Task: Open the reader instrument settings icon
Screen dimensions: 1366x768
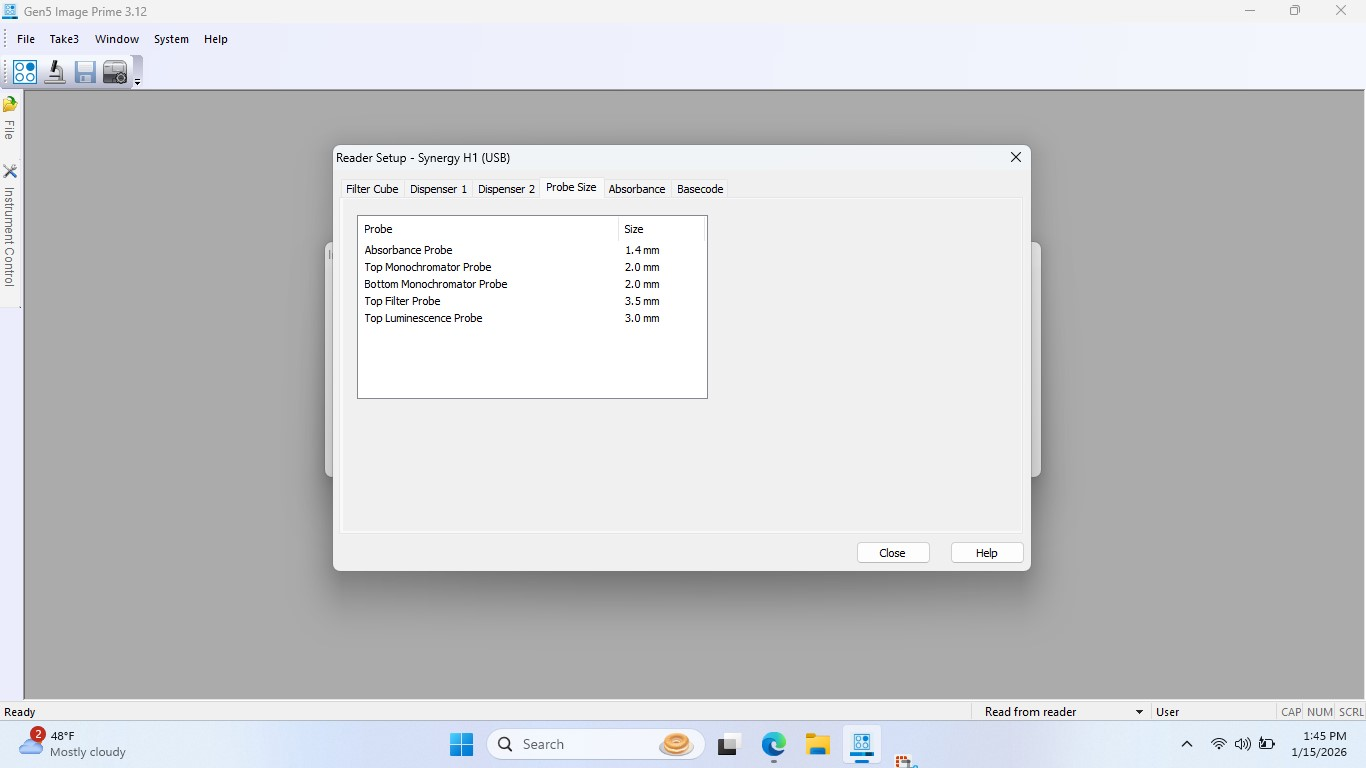Action: coord(115,72)
